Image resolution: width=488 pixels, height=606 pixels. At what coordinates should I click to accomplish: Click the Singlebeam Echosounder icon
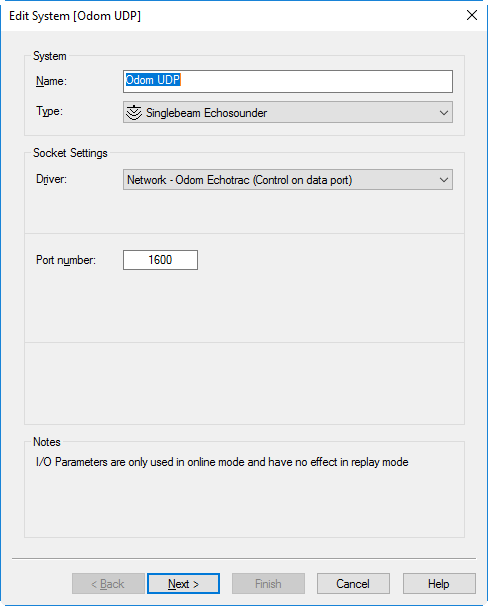[x=134, y=112]
